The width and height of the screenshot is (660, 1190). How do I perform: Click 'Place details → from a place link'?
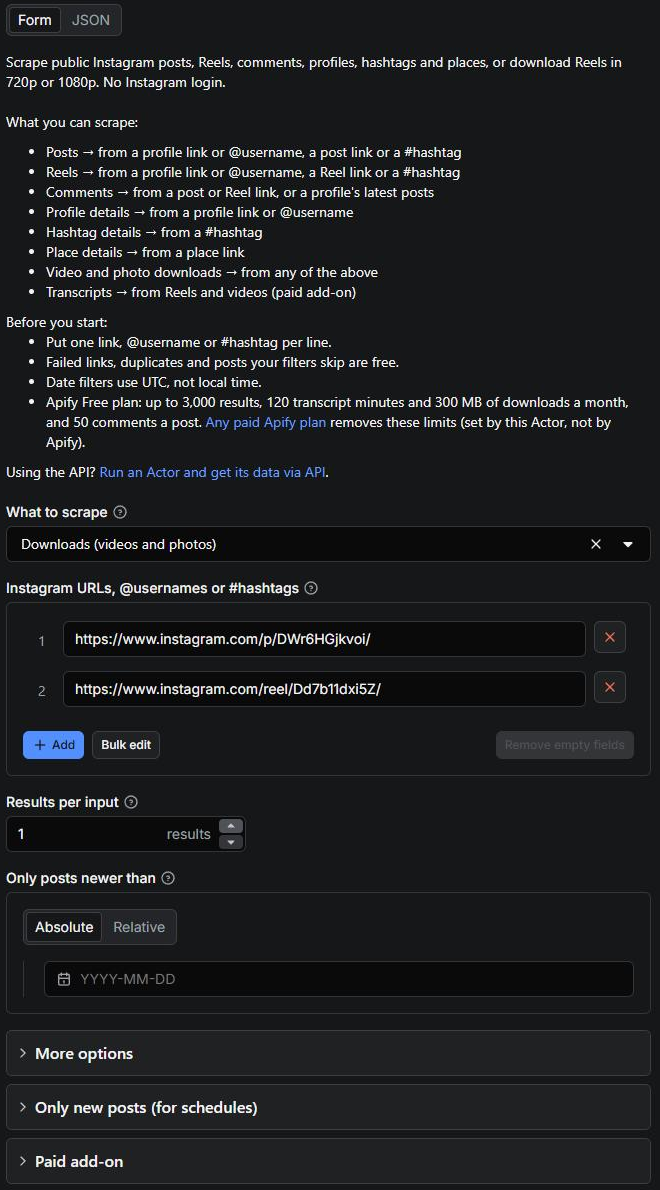click(x=146, y=252)
